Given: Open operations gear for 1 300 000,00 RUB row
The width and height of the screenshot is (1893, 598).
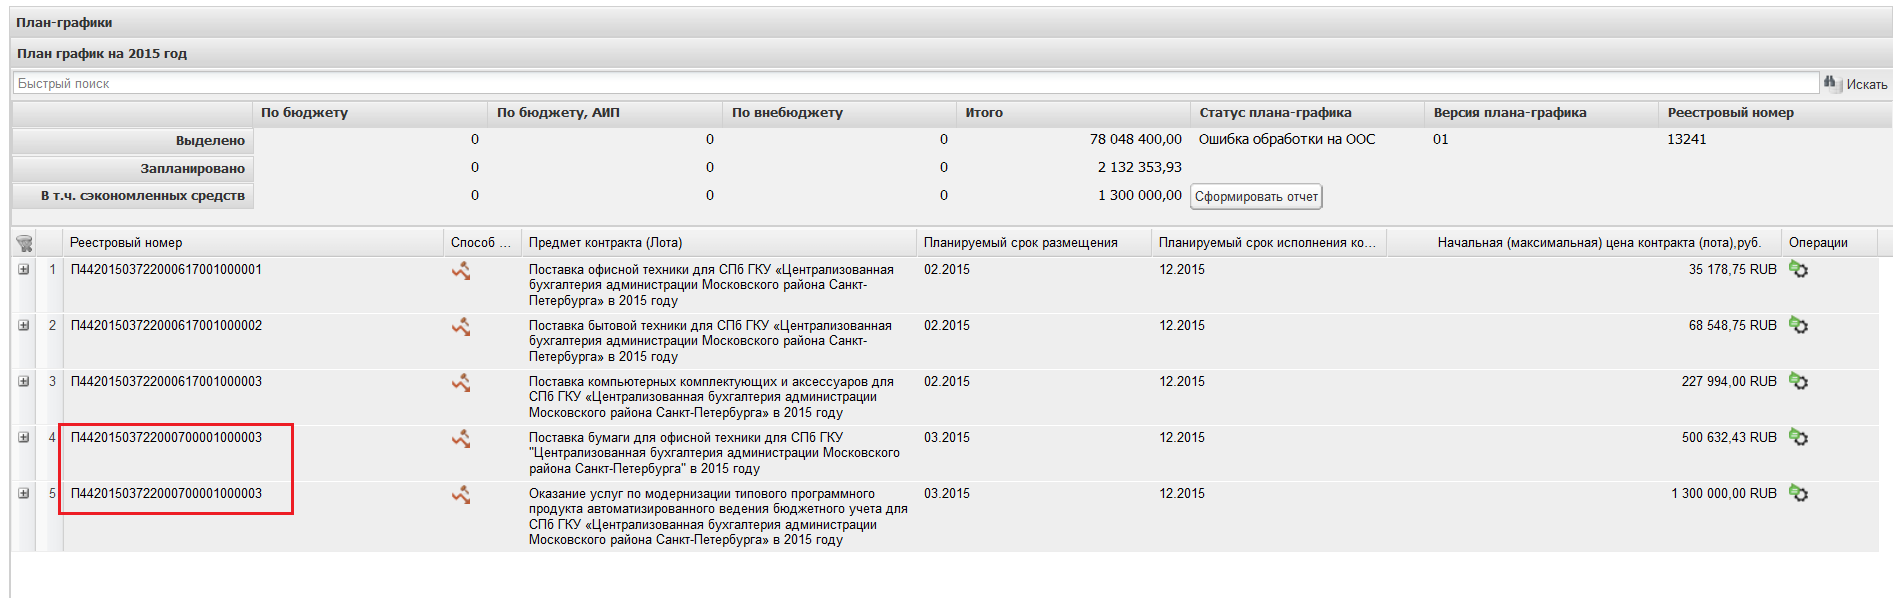Looking at the screenshot, I should [1798, 493].
